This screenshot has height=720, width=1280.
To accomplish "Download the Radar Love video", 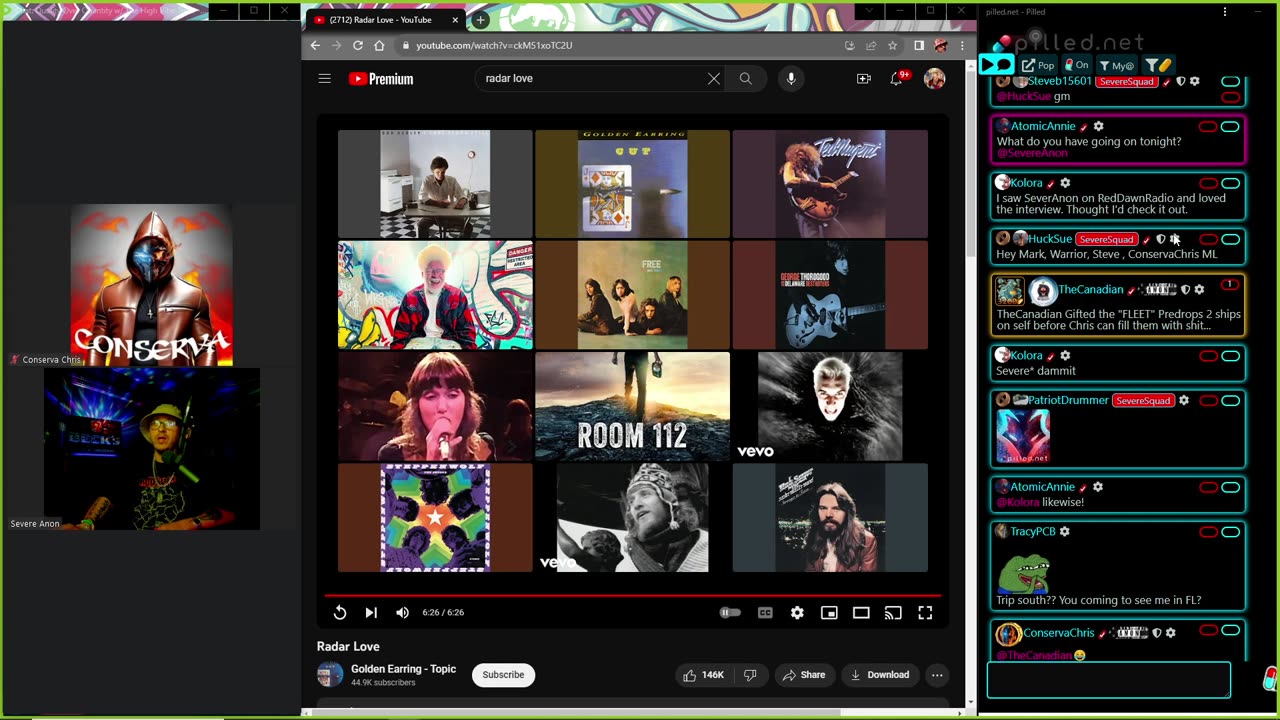I will [x=879, y=675].
